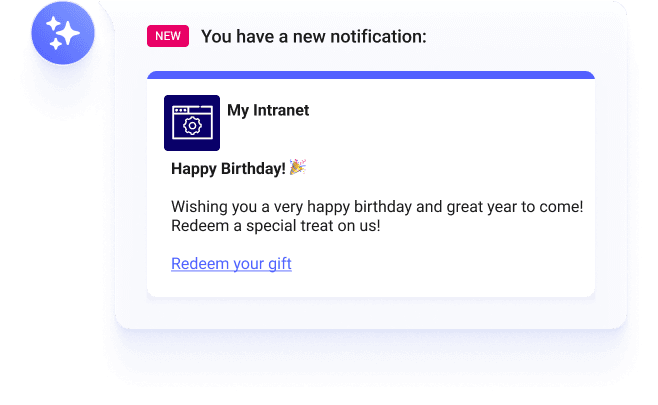Select the pink NEW badge

(x=168, y=36)
